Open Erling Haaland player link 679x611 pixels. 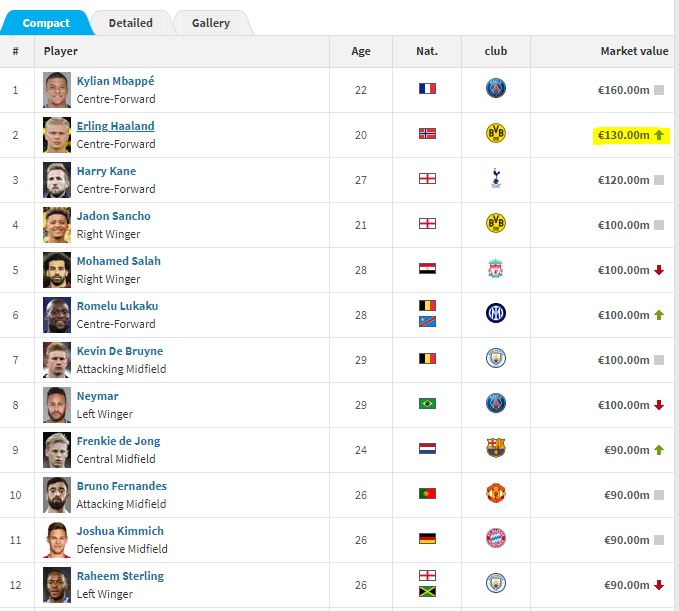tap(116, 126)
